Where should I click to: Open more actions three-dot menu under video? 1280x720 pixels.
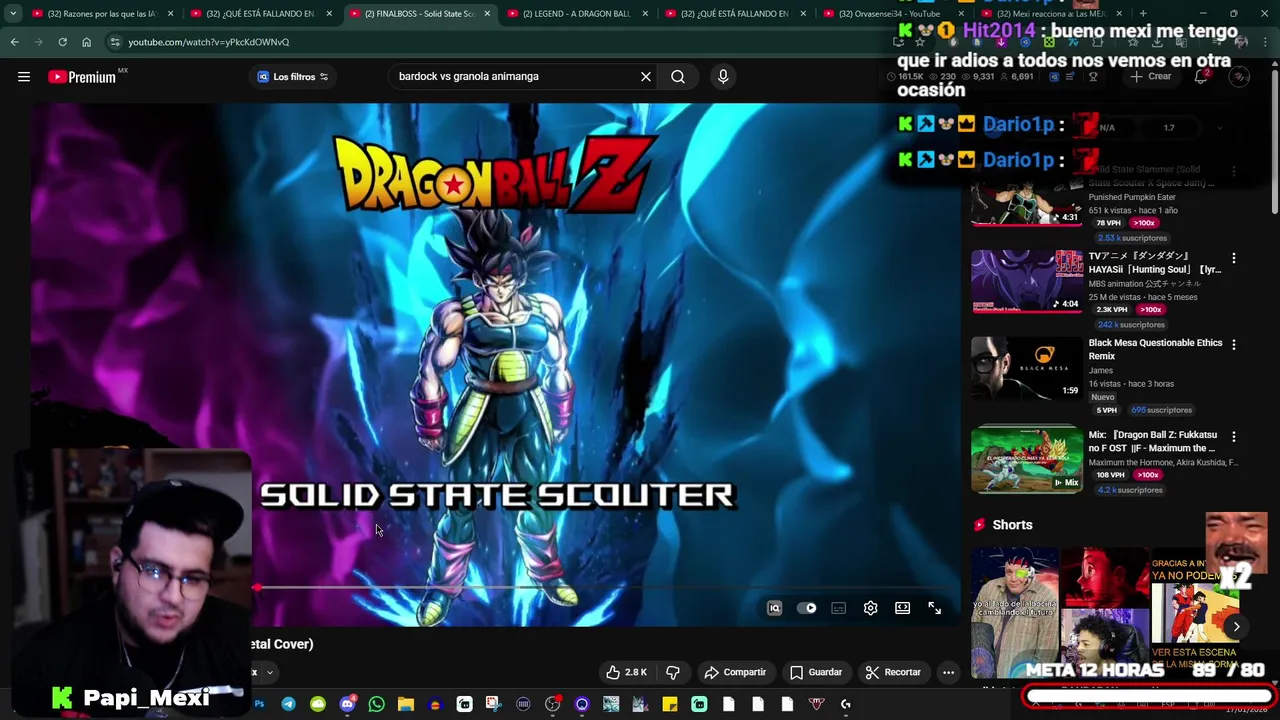click(948, 672)
